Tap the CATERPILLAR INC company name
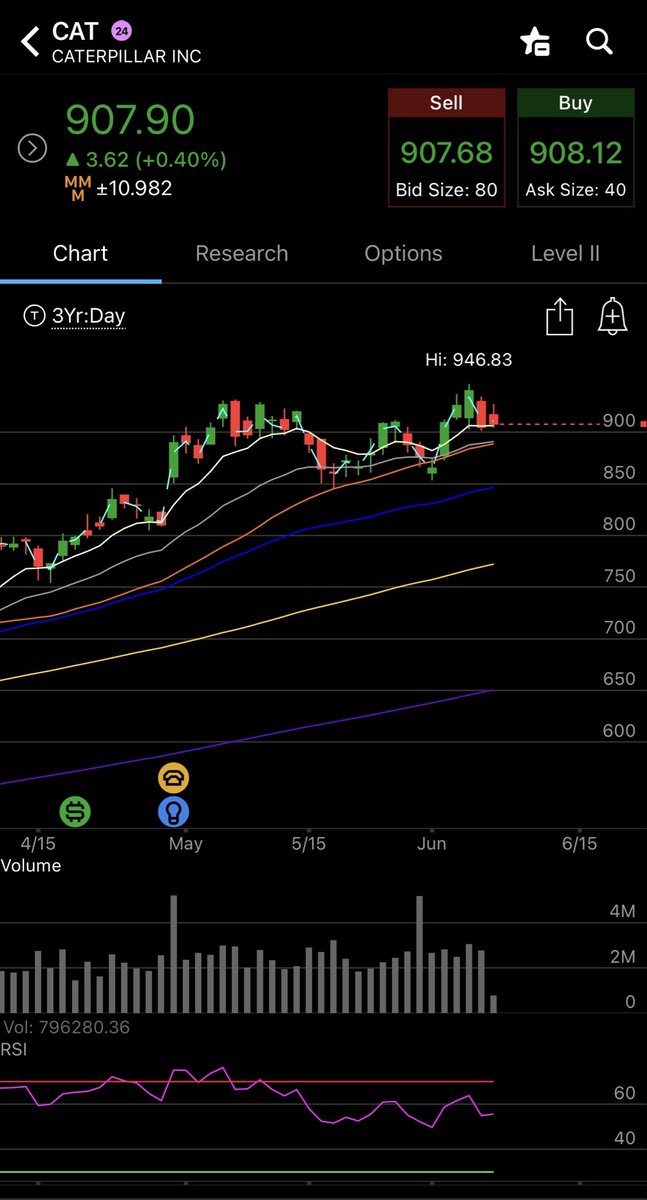This screenshot has width=647, height=1200. [x=127, y=56]
